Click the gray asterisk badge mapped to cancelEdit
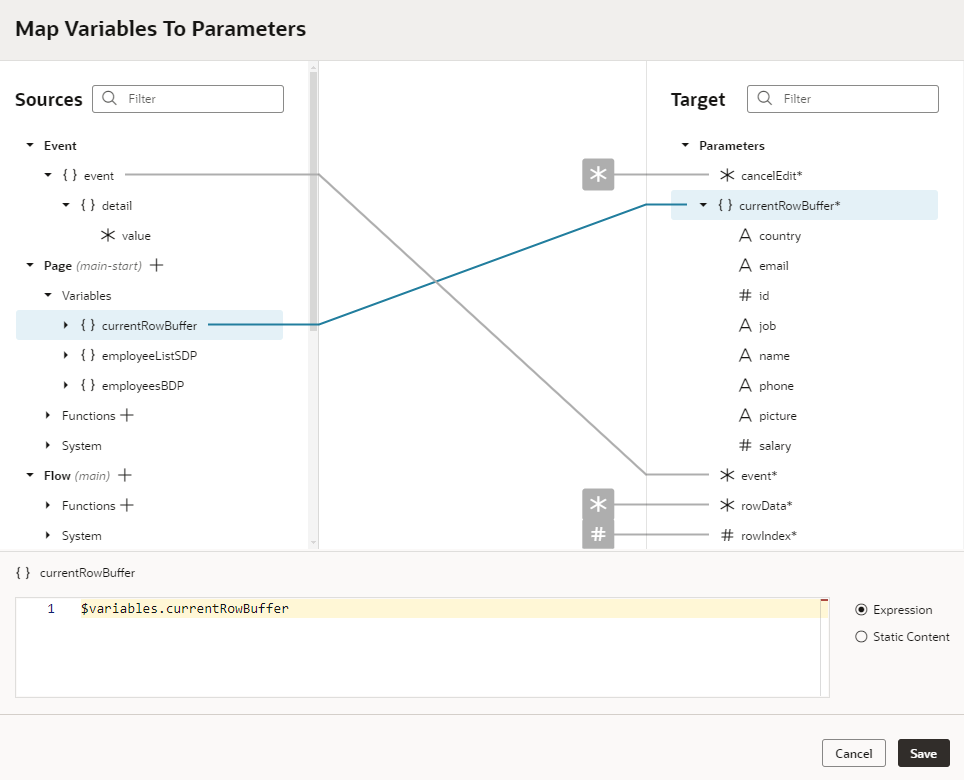This screenshot has width=964, height=780. [x=598, y=175]
